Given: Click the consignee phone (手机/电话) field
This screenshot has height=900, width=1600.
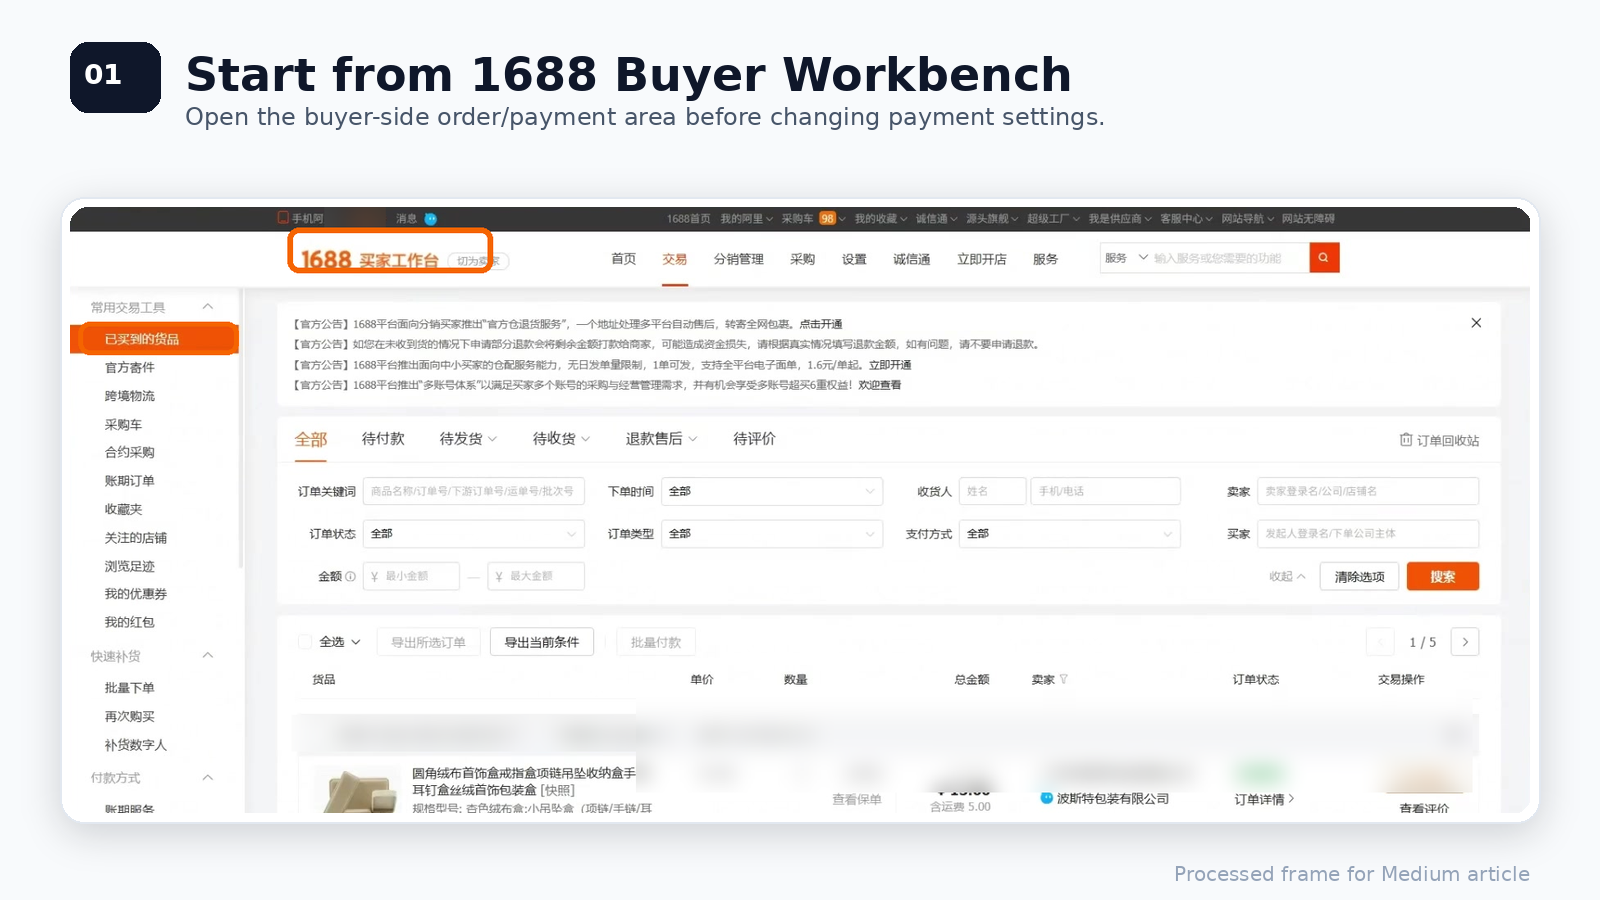Looking at the screenshot, I should [1106, 491].
